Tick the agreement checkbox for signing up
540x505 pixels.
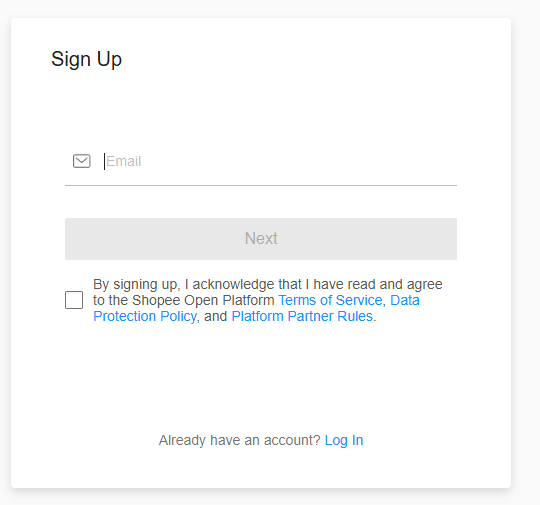point(74,300)
